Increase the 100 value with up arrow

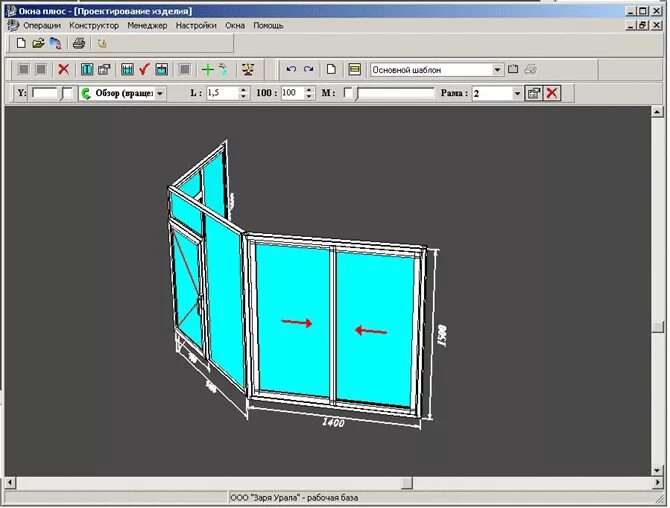click(x=309, y=90)
